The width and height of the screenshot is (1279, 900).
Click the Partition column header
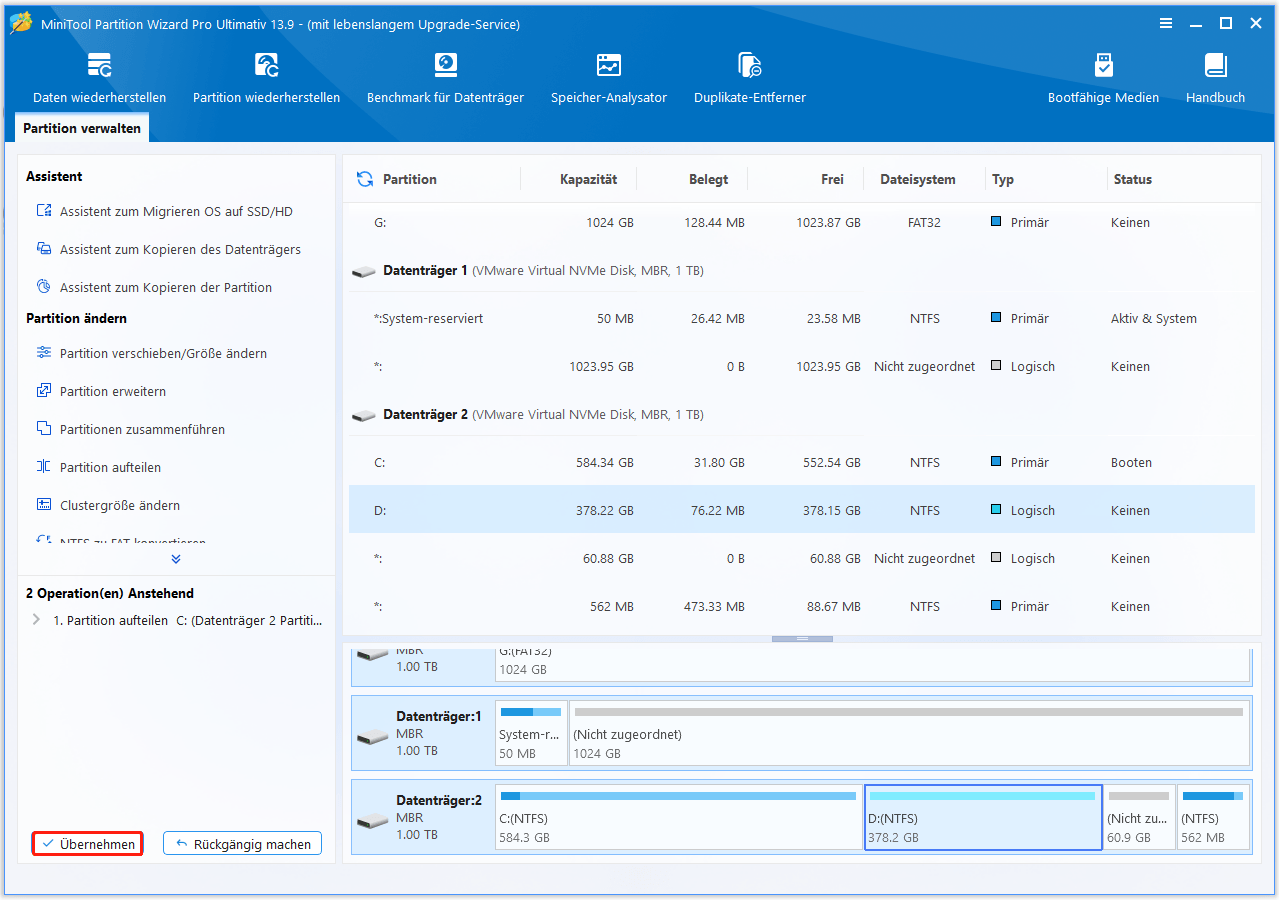(x=410, y=180)
